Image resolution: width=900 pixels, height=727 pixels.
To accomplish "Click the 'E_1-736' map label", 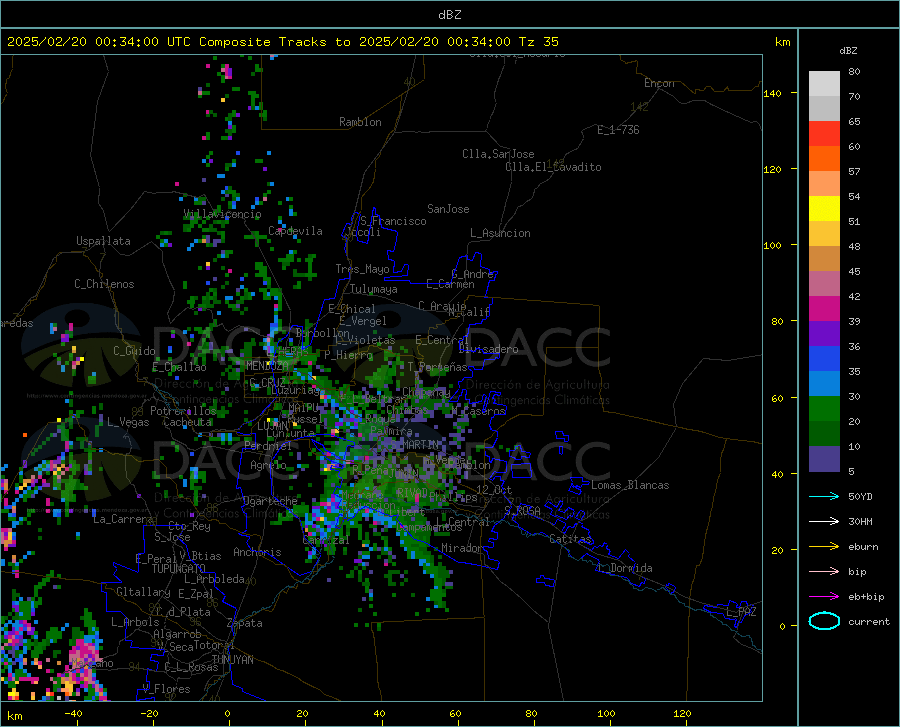I will pyautogui.click(x=618, y=130).
